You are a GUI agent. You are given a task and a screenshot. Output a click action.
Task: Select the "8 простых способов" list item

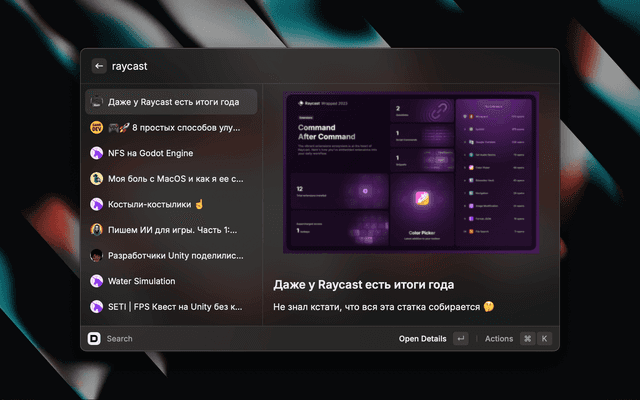point(175,128)
